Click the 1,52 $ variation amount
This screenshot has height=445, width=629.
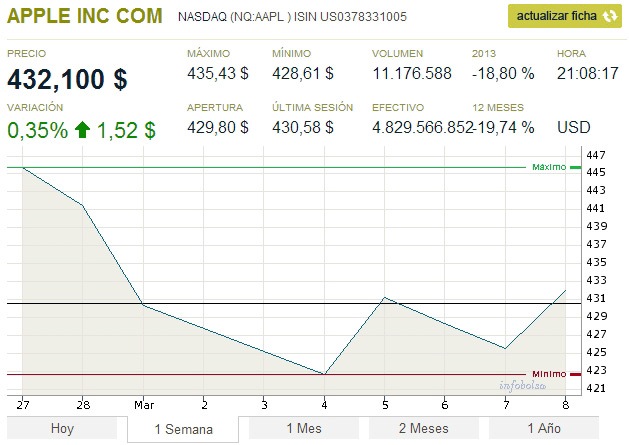pyautogui.click(x=126, y=130)
